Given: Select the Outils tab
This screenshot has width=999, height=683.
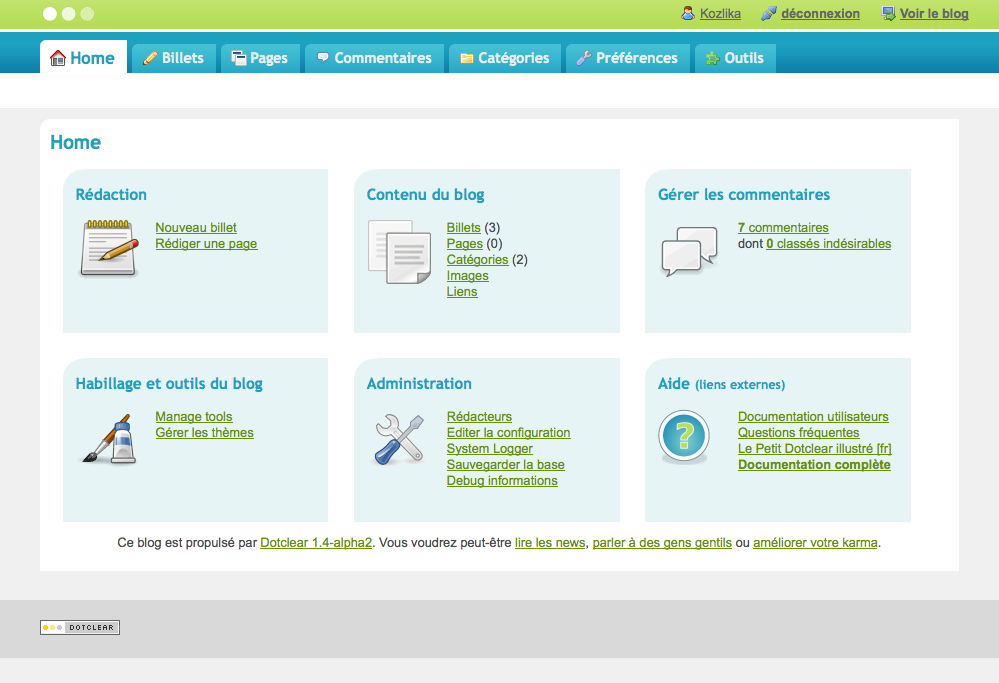Looking at the screenshot, I should 734,58.
